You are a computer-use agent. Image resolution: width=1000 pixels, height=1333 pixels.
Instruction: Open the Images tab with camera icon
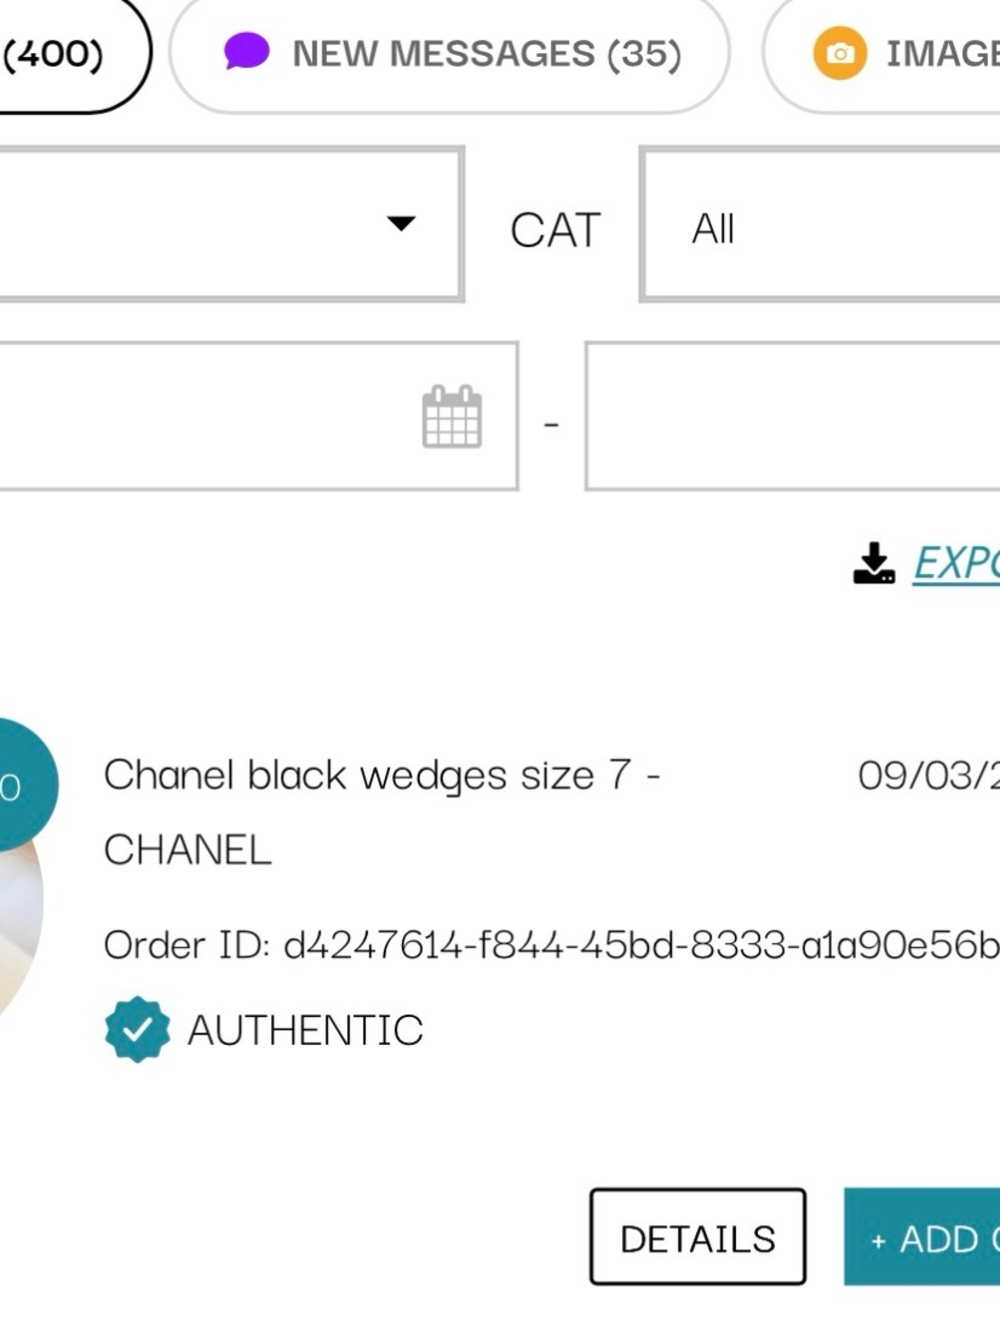pos(882,54)
